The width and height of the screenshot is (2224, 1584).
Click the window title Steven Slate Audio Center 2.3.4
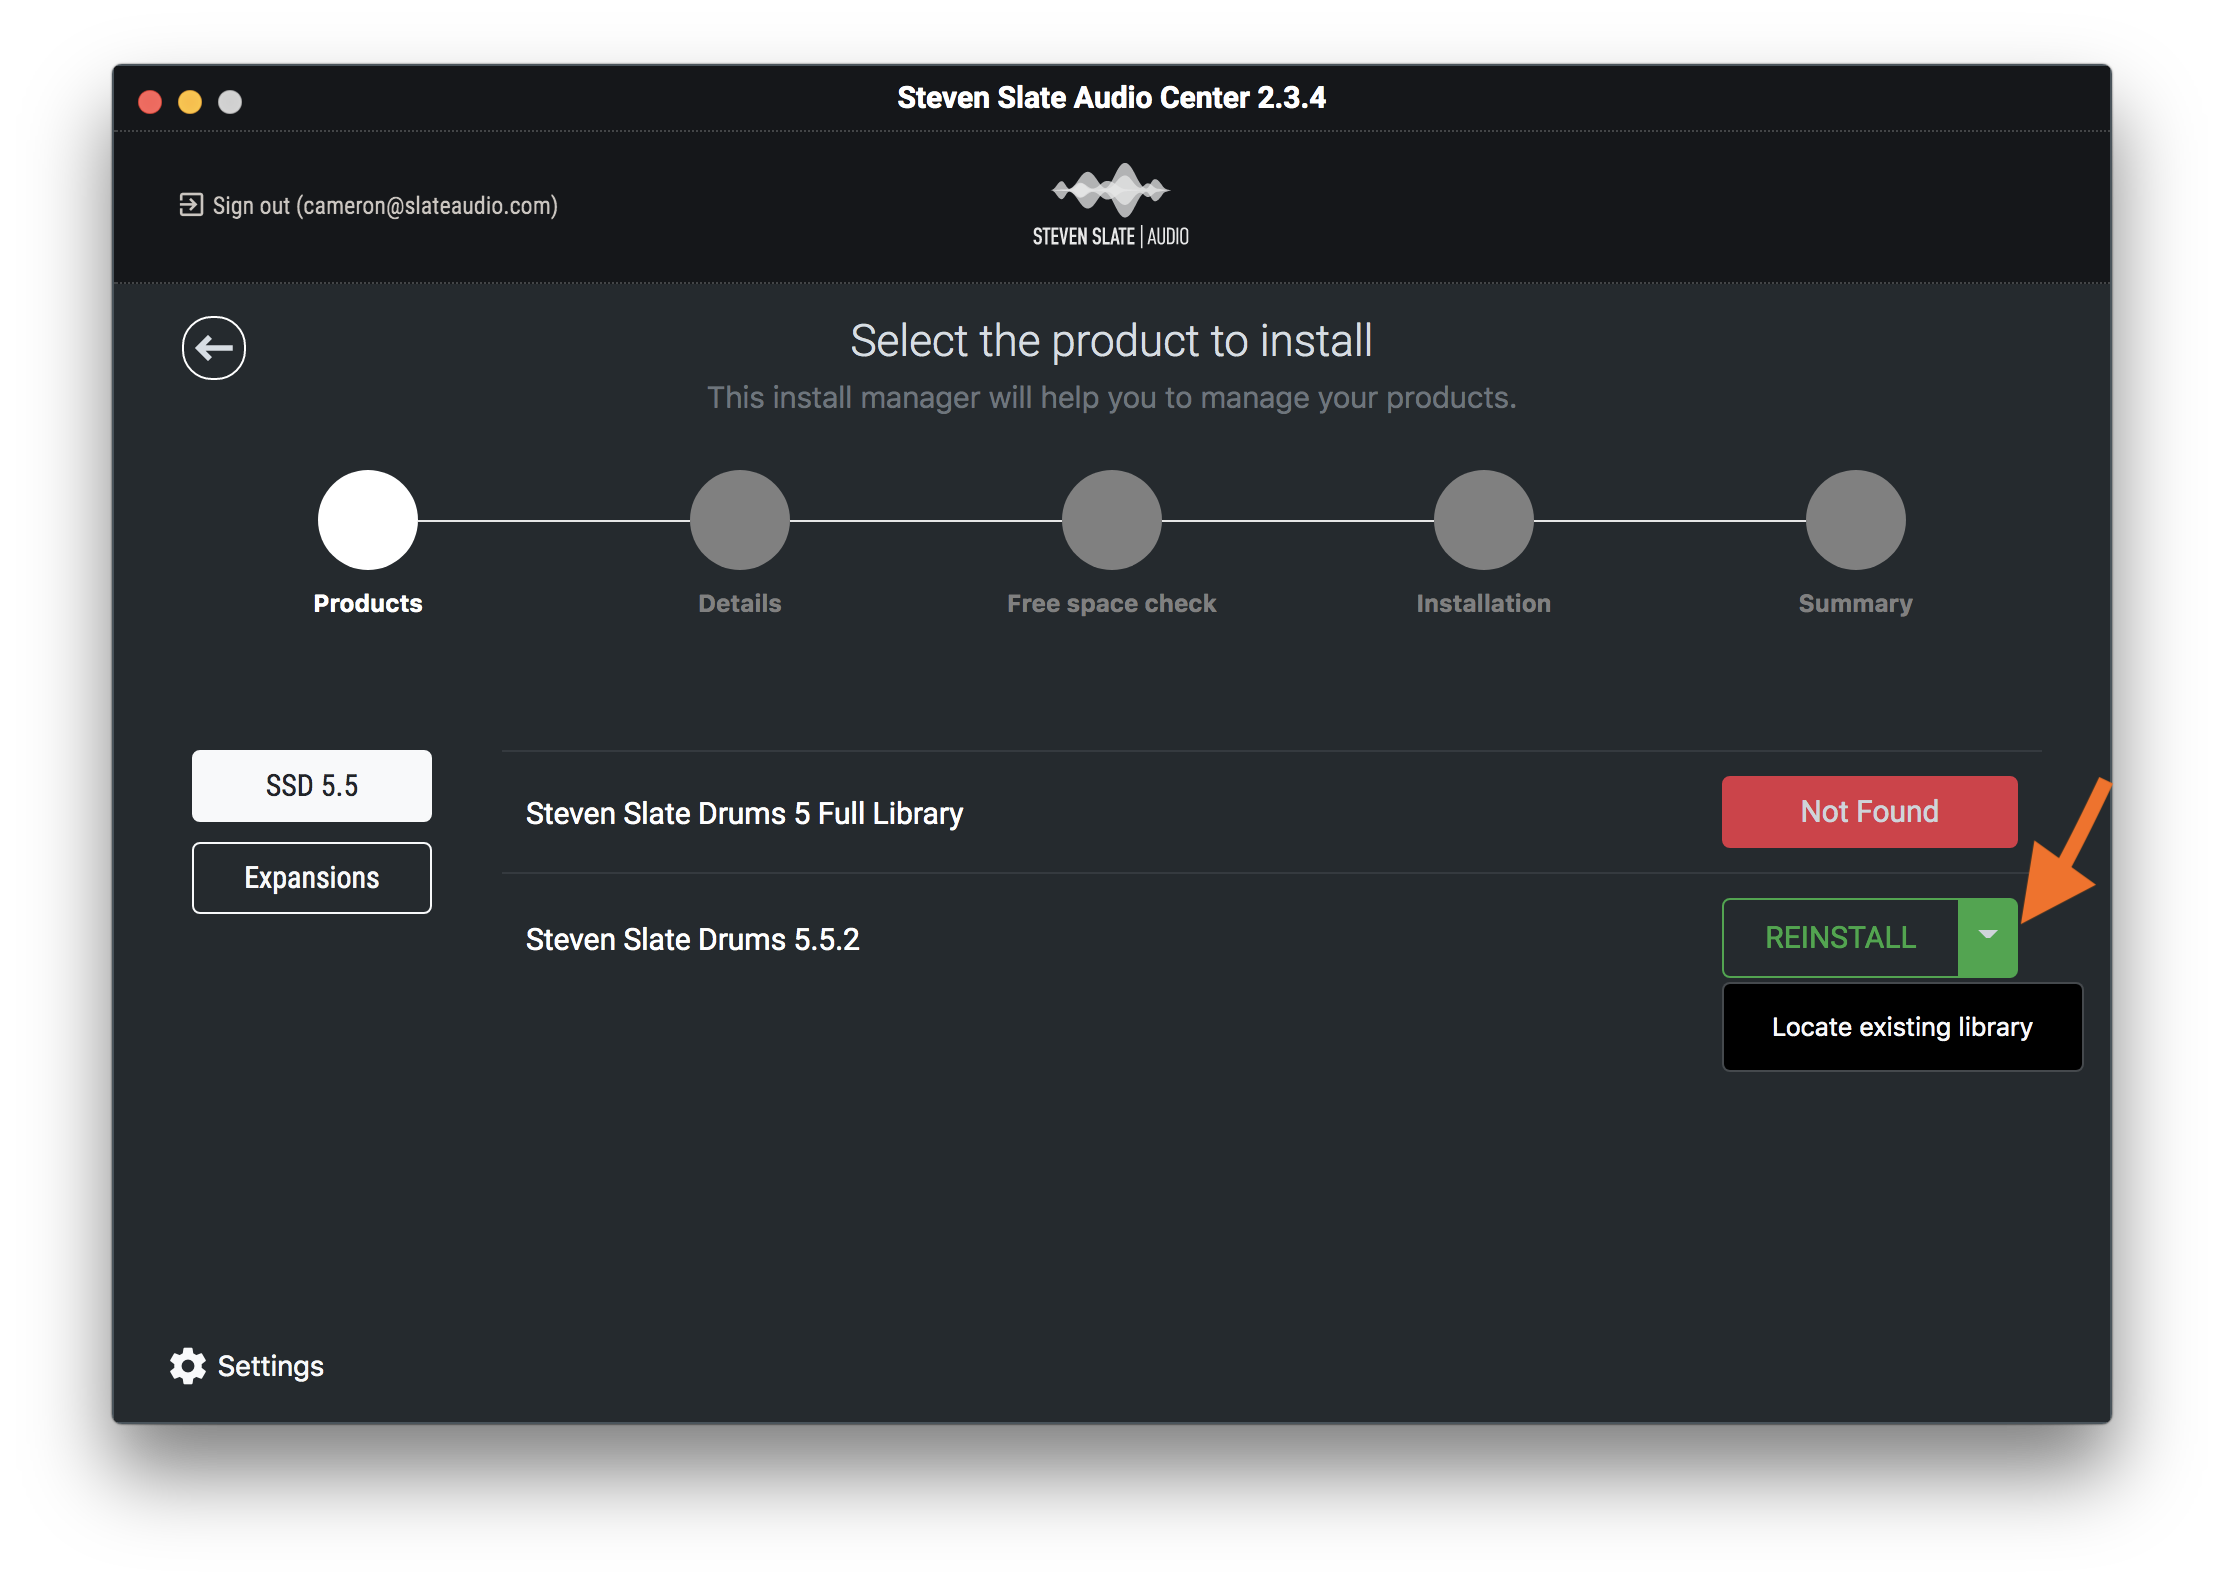pyautogui.click(x=1111, y=98)
